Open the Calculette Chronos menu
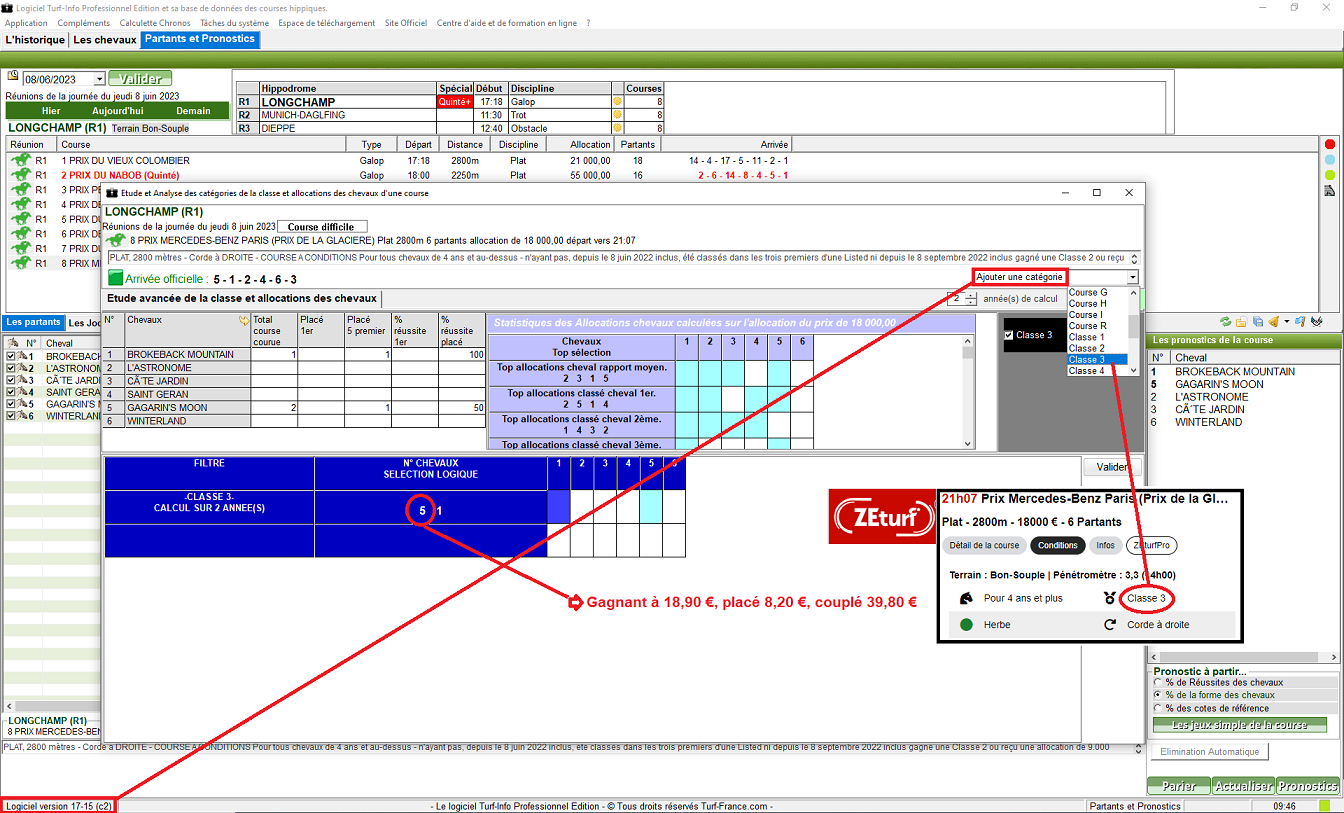This screenshot has height=813, width=1344. (153, 23)
